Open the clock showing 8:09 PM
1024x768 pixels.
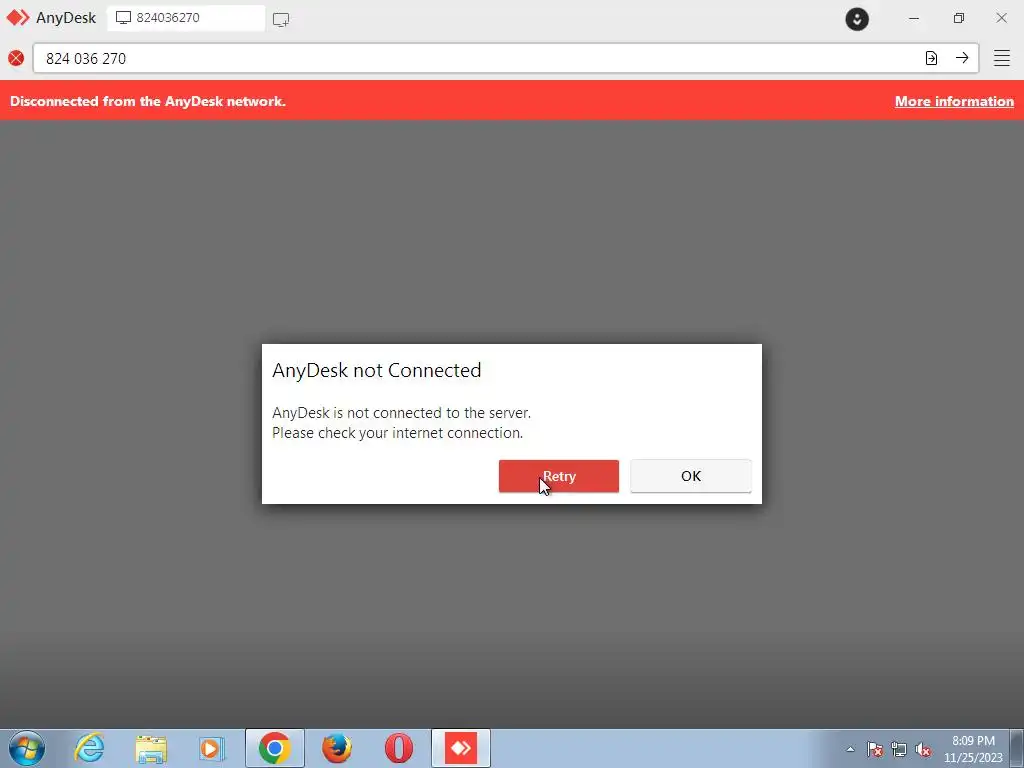pos(973,749)
